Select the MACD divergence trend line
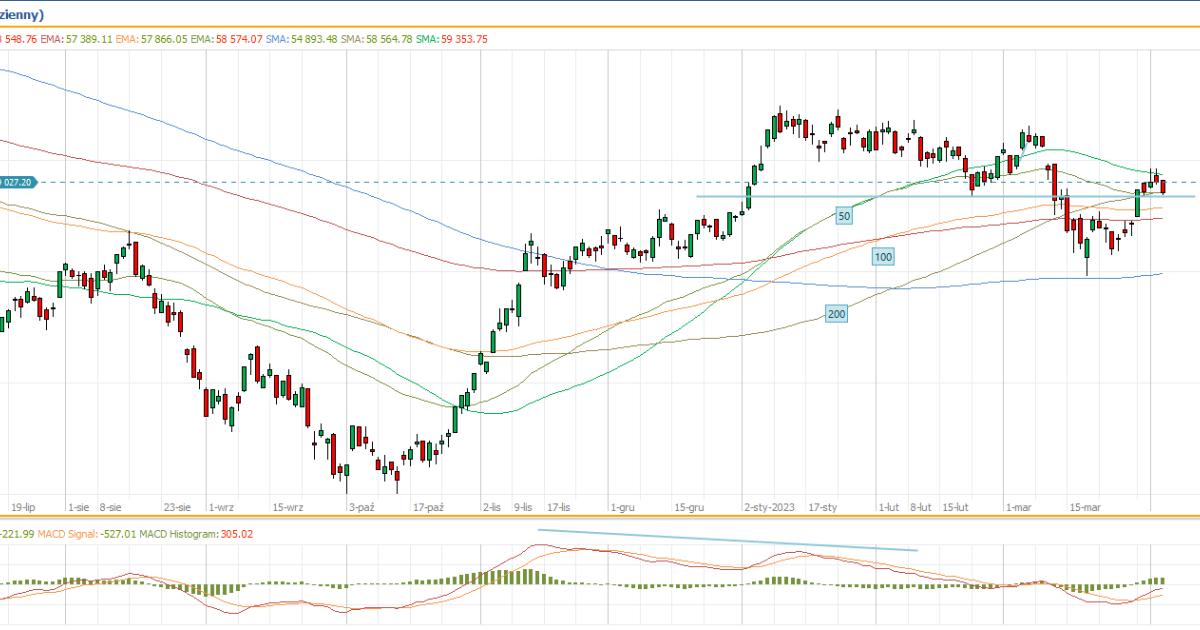 (727, 540)
